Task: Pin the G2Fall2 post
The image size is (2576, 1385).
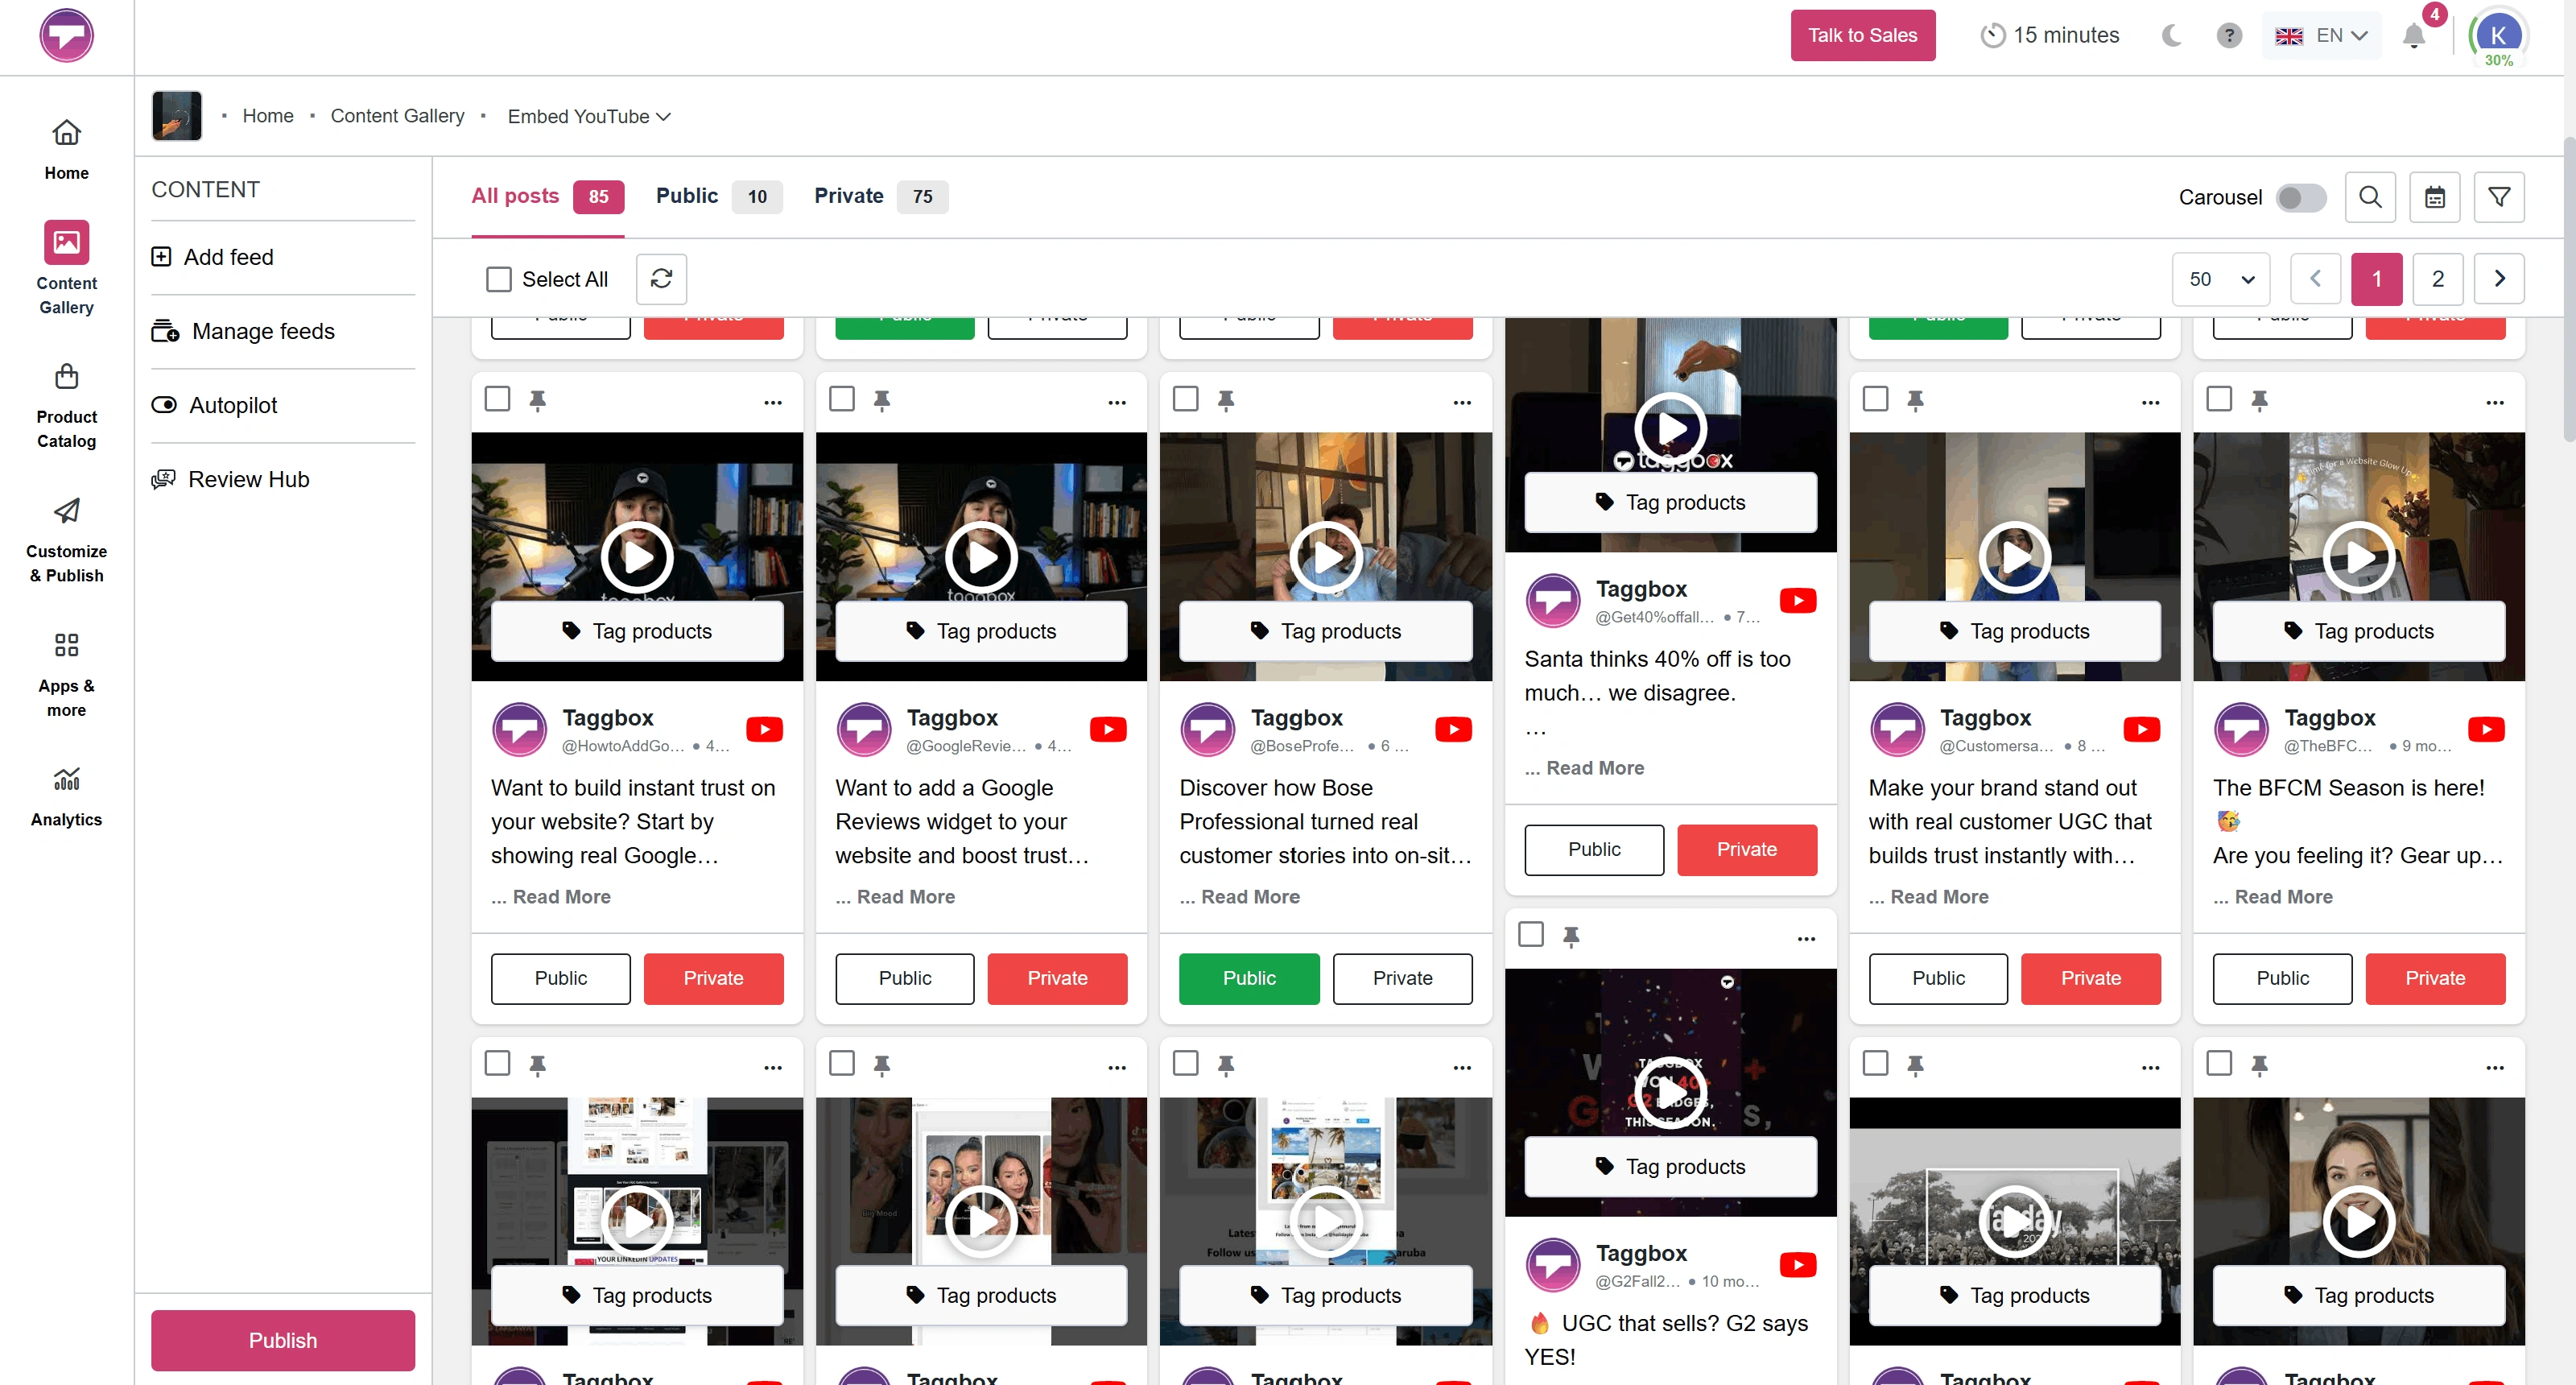Action: (x=1571, y=936)
